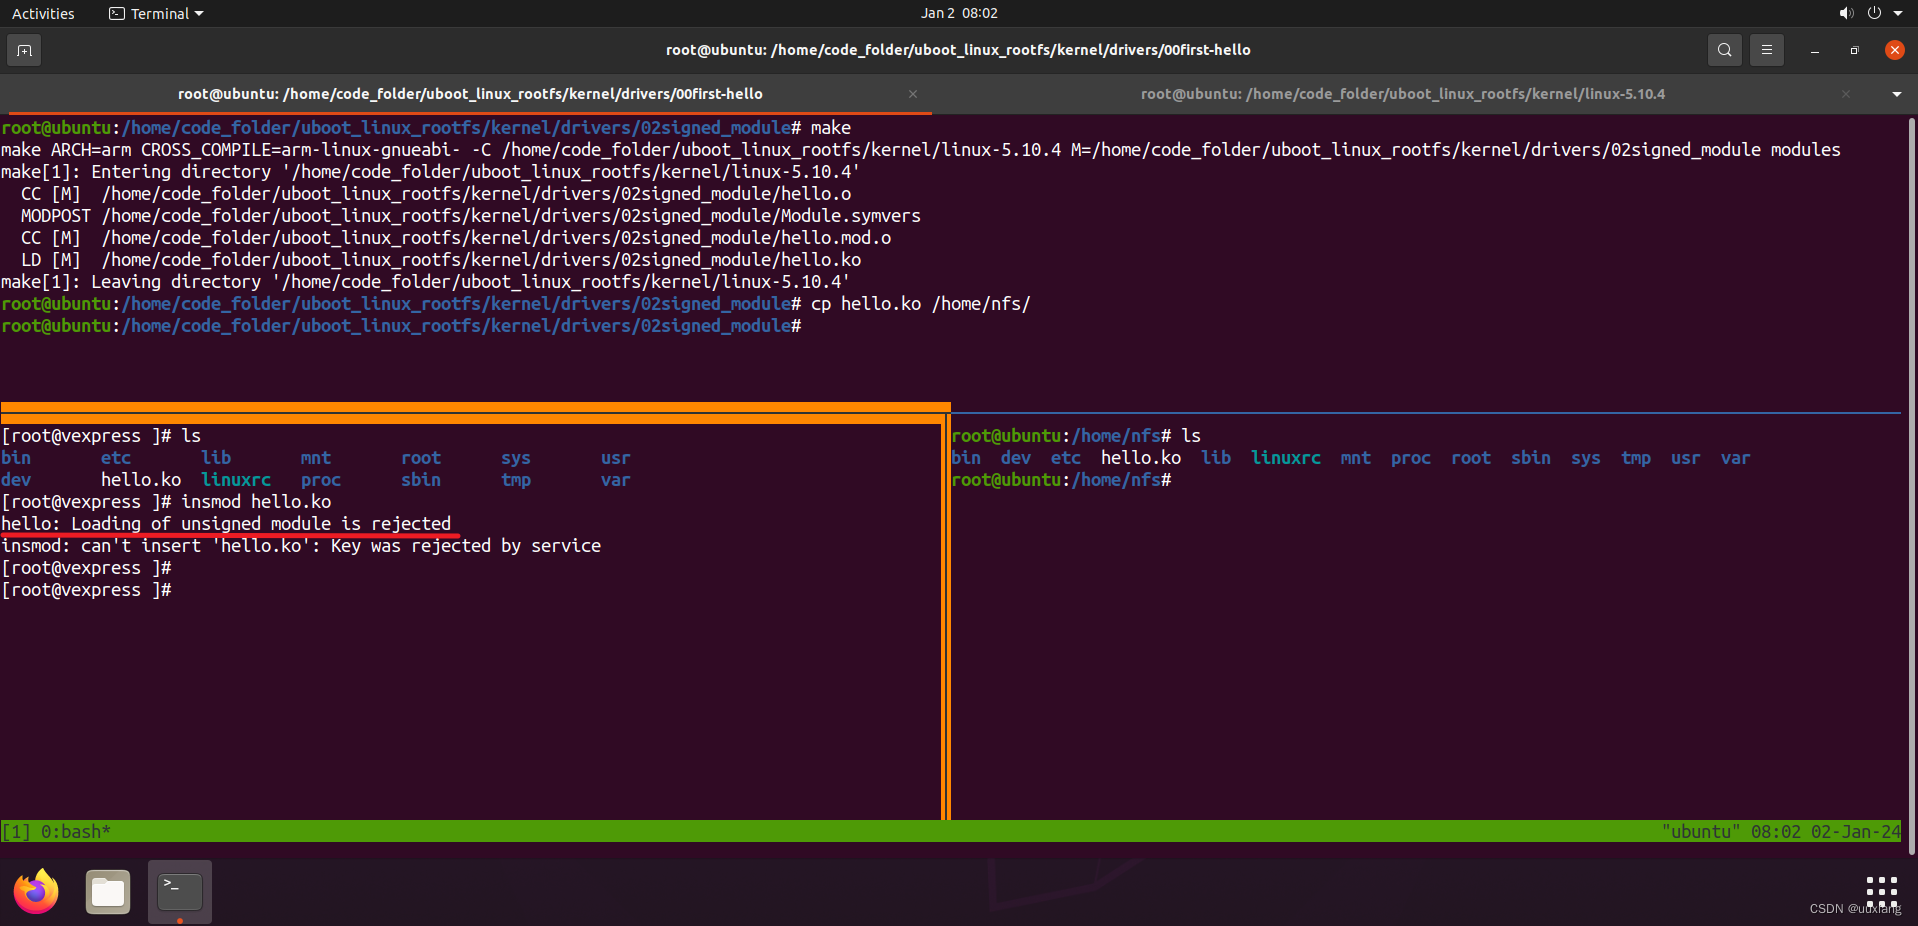Click linuxrc in the vexpress pane listing
Viewport: 1918px width, 926px height.
coord(236,480)
